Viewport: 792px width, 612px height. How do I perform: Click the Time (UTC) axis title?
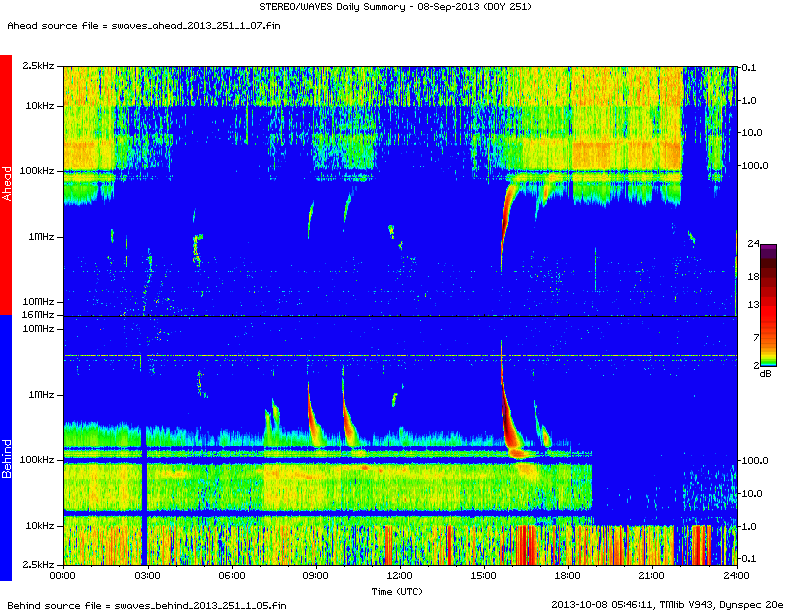coord(399,591)
